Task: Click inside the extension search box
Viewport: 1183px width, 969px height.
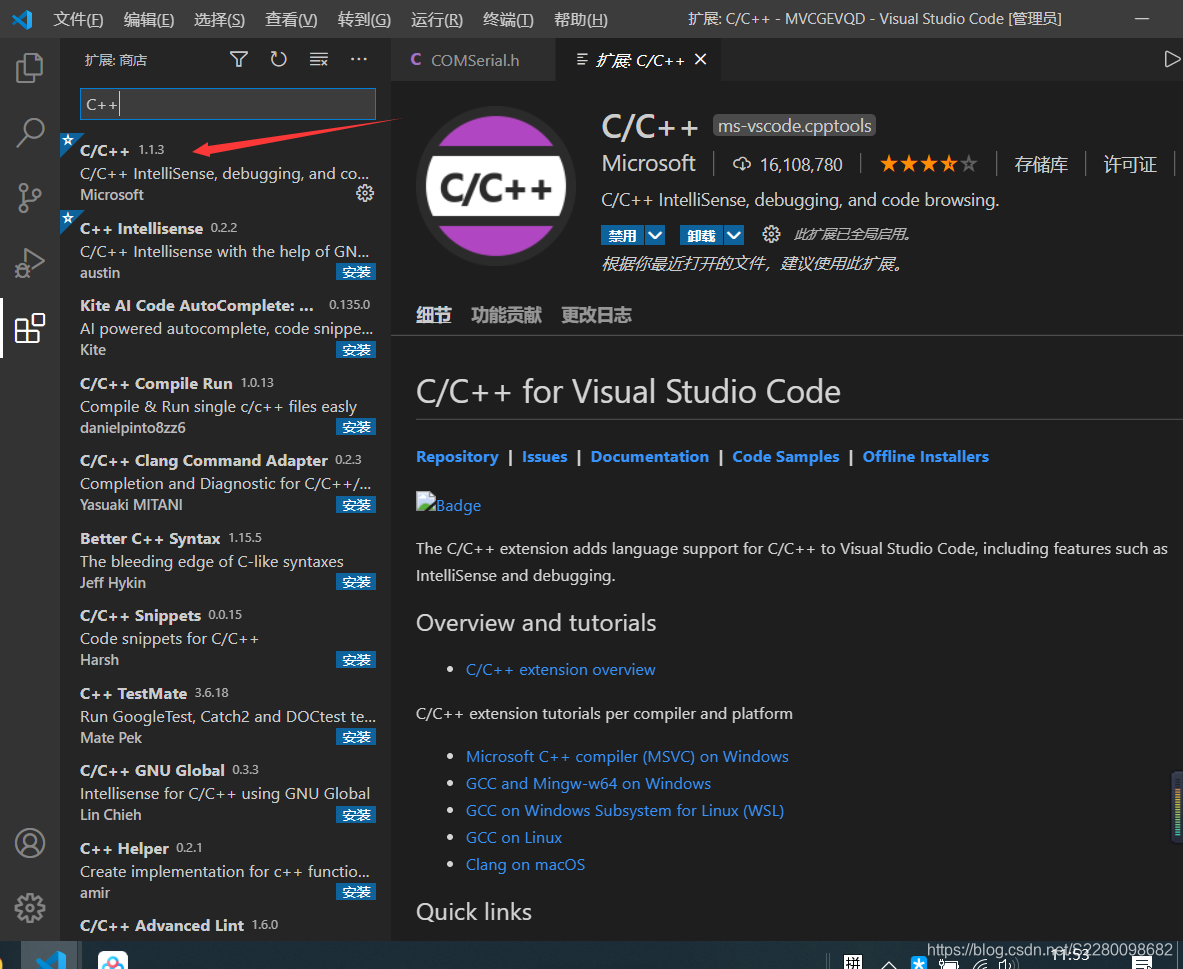Action: [227, 103]
